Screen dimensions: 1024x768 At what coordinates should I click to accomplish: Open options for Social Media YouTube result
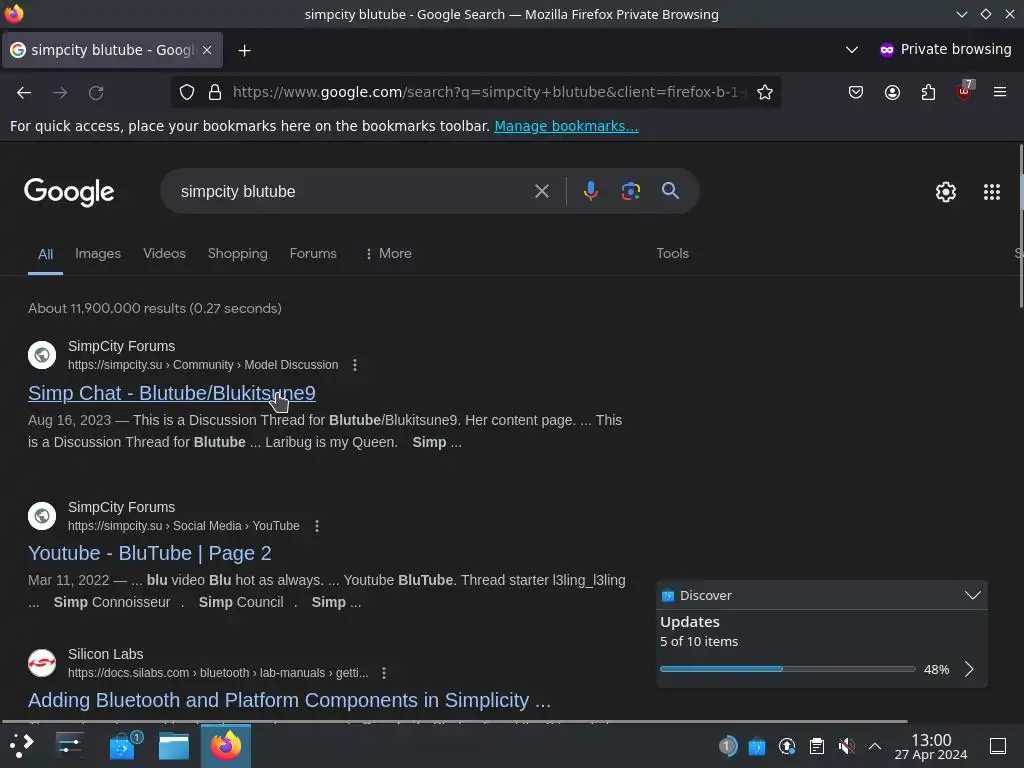tap(317, 526)
